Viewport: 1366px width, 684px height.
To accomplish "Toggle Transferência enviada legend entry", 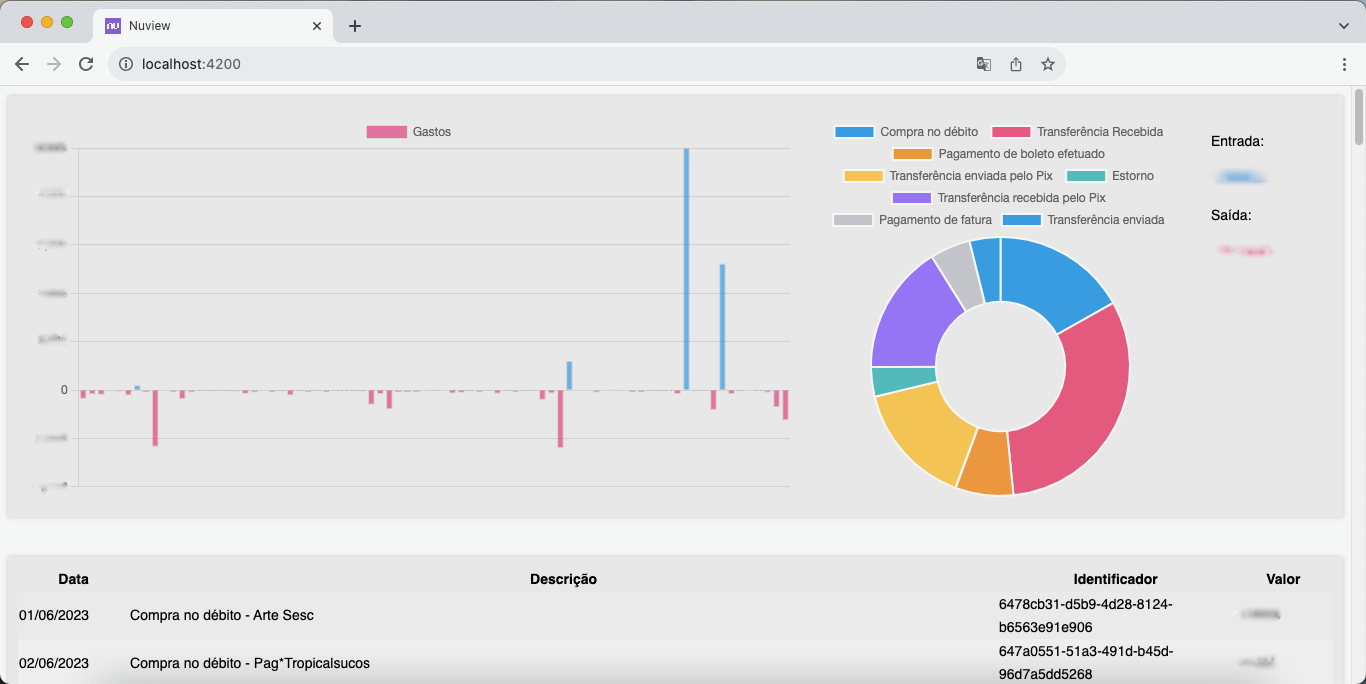I will tap(1083, 220).
